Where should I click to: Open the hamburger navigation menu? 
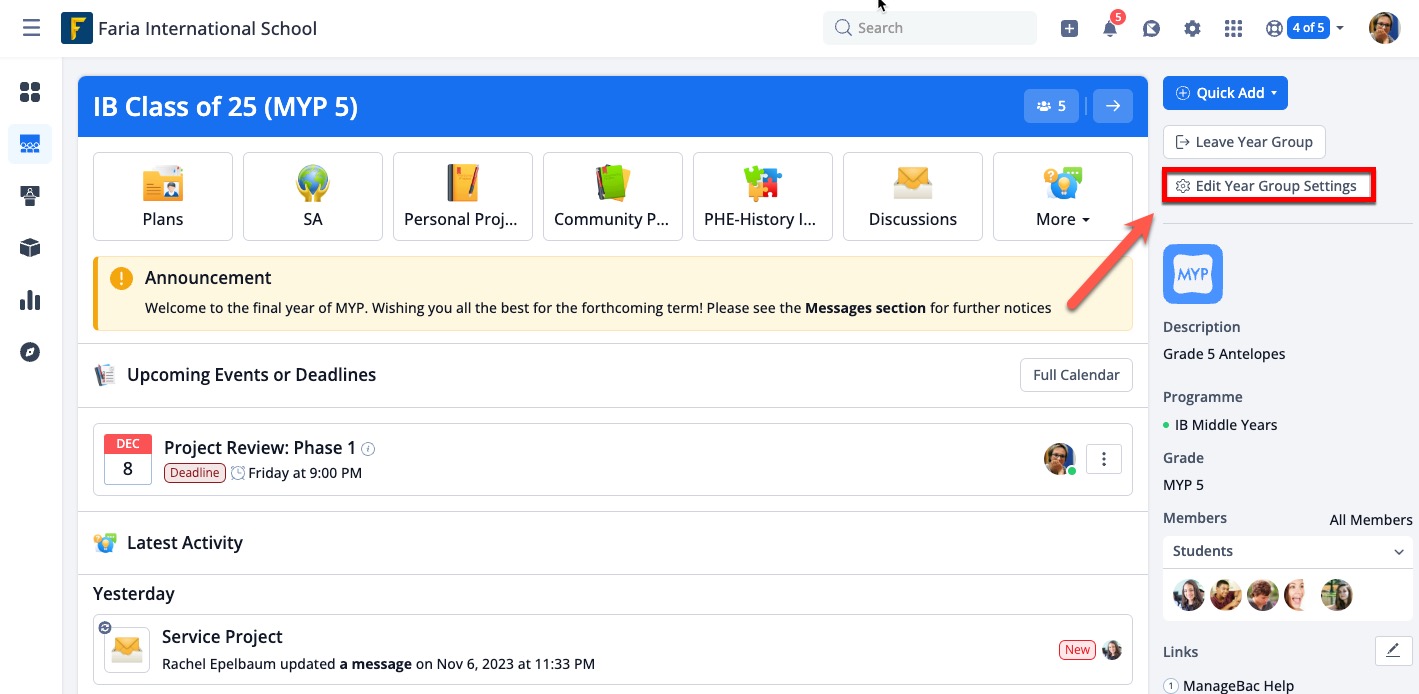(31, 28)
